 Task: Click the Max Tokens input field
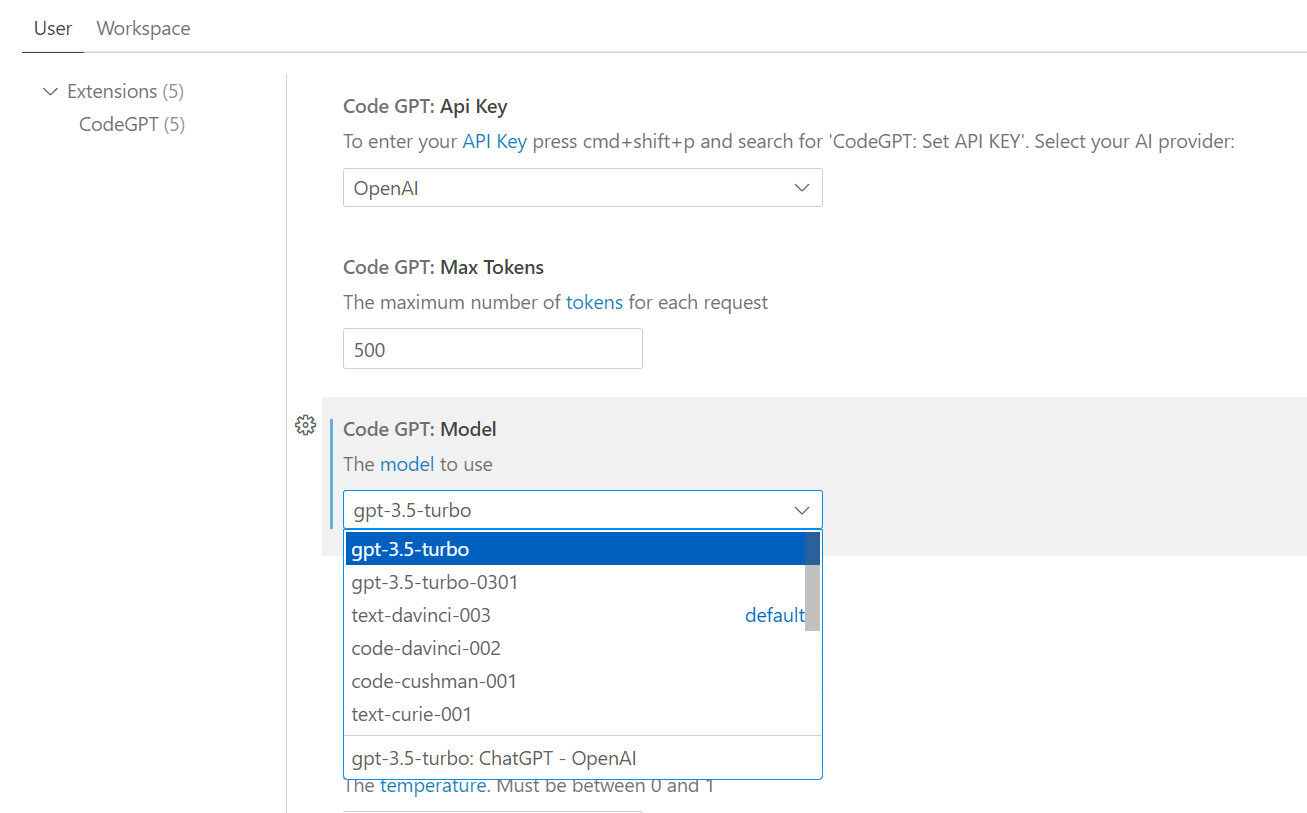492,350
